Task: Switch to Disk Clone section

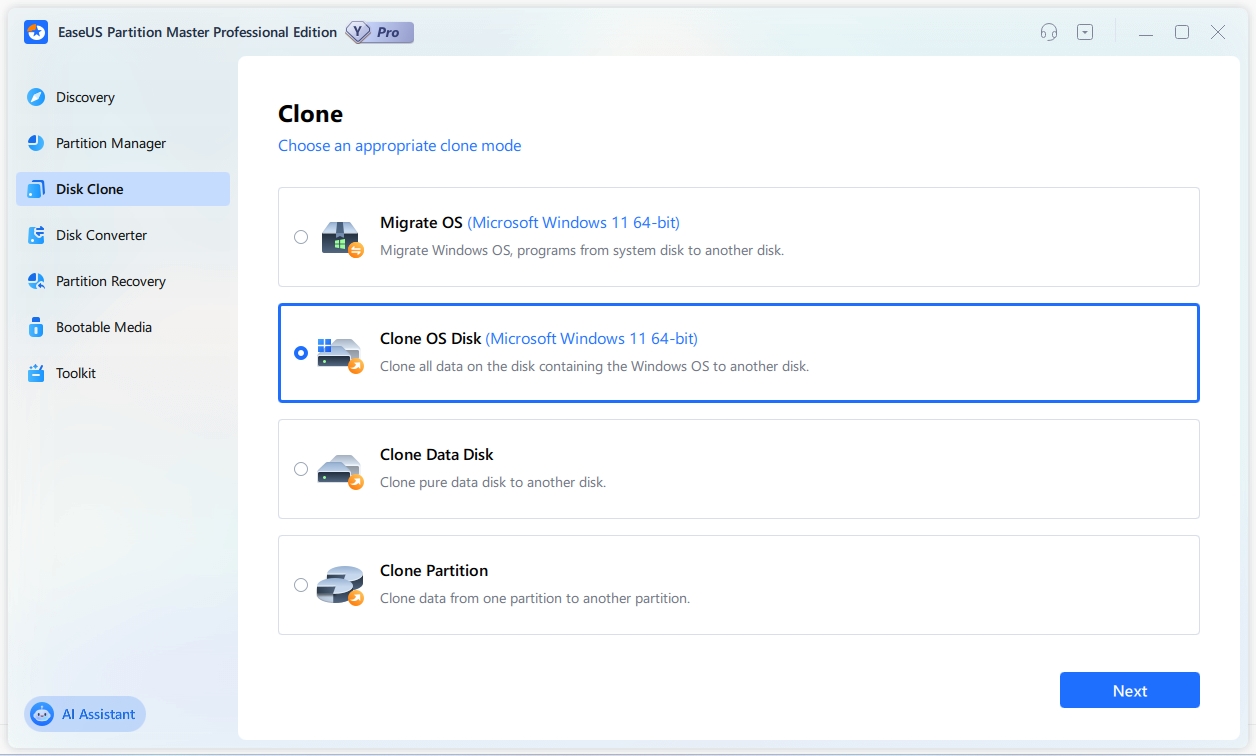Action: pyautogui.click(x=123, y=189)
